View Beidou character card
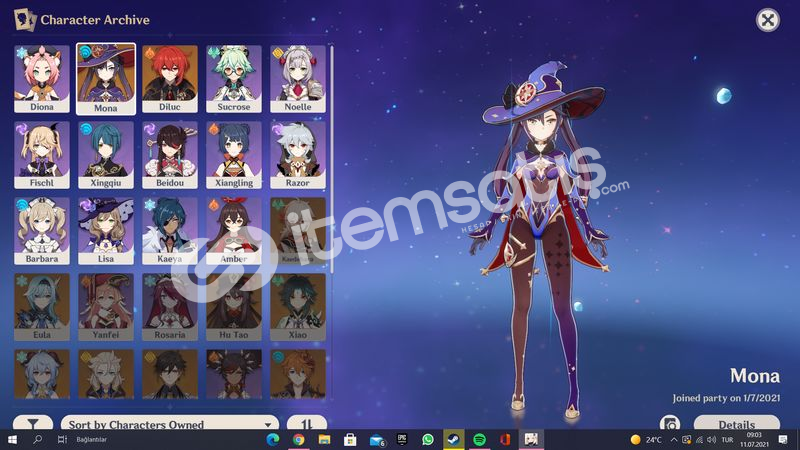The width and height of the screenshot is (800, 450). click(x=170, y=155)
